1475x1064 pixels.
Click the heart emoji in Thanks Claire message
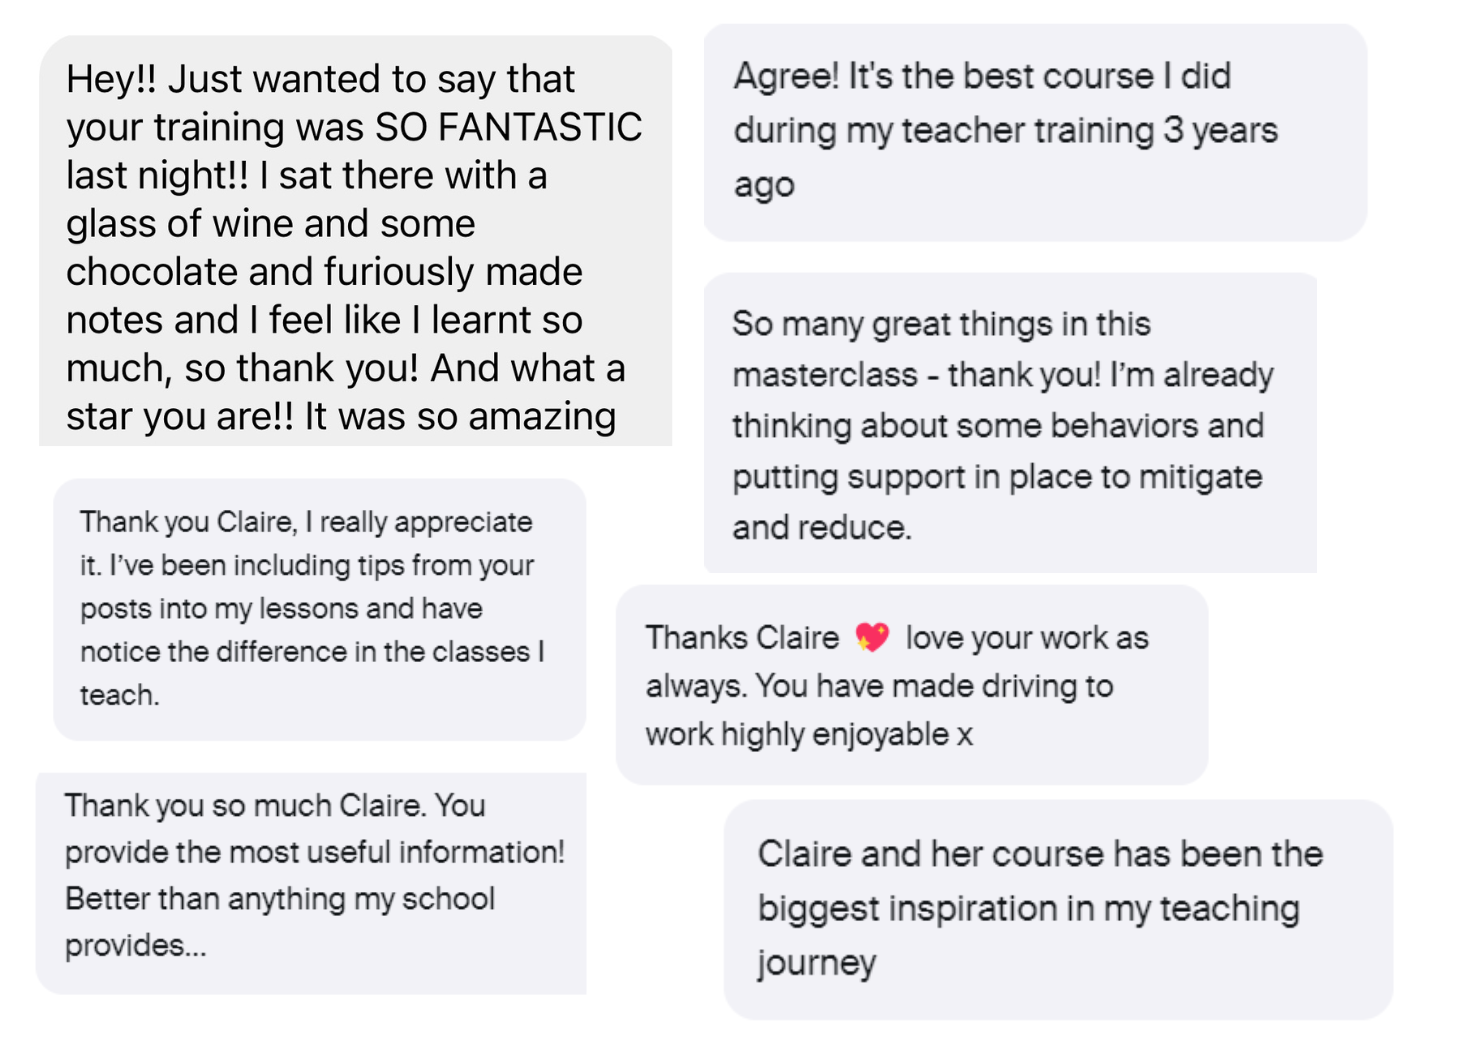(x=872, y=637)
